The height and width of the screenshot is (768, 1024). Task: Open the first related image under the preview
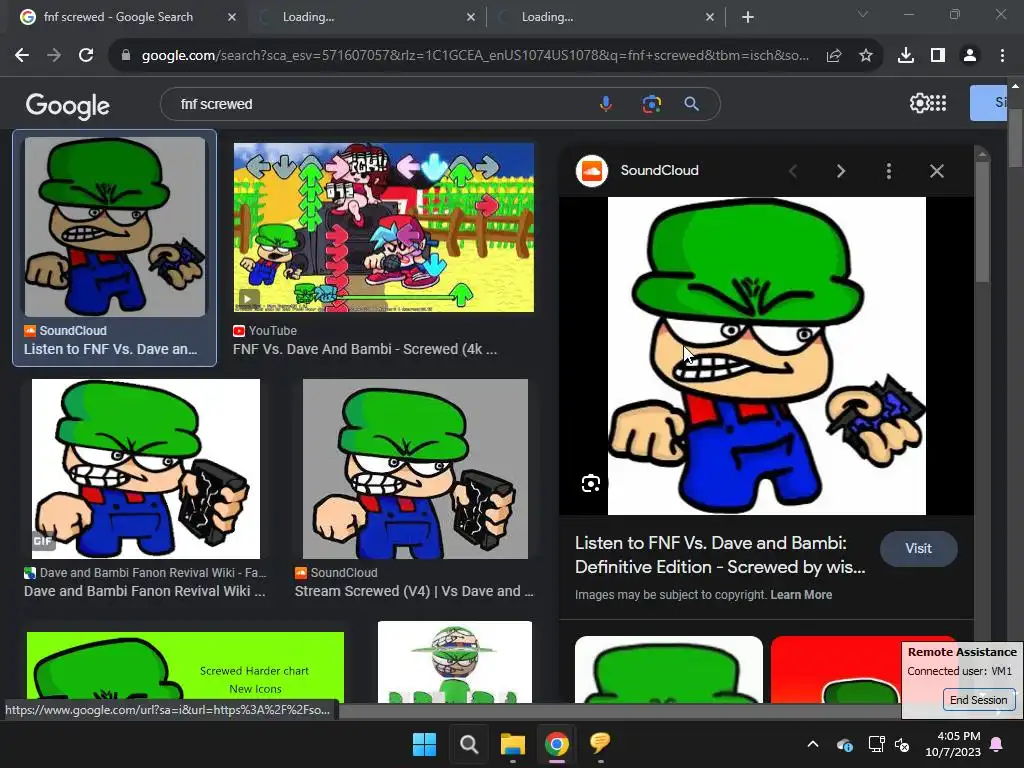(669, 669)
